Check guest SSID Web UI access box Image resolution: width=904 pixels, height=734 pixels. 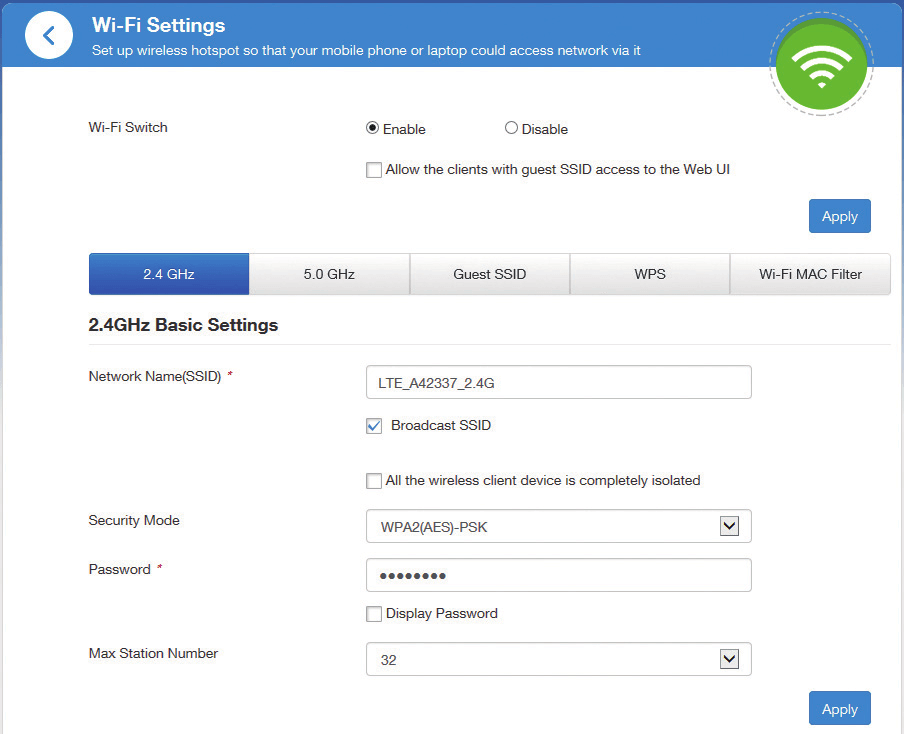tap(374, 170)
